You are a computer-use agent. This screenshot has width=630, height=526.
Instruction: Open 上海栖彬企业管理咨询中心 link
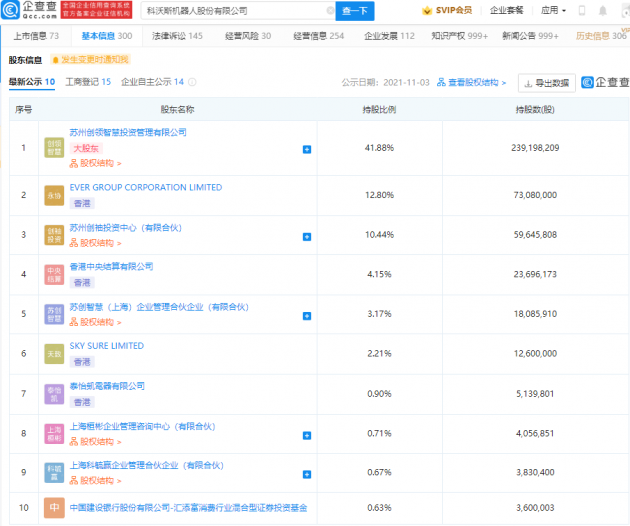click(143, 426)
